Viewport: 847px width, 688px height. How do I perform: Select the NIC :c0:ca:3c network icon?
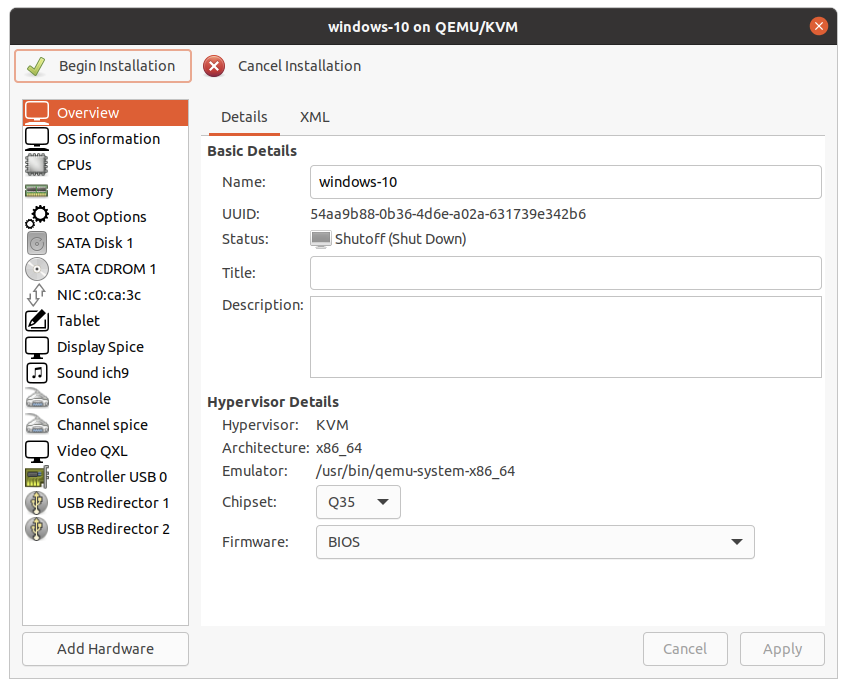[37, 295]
